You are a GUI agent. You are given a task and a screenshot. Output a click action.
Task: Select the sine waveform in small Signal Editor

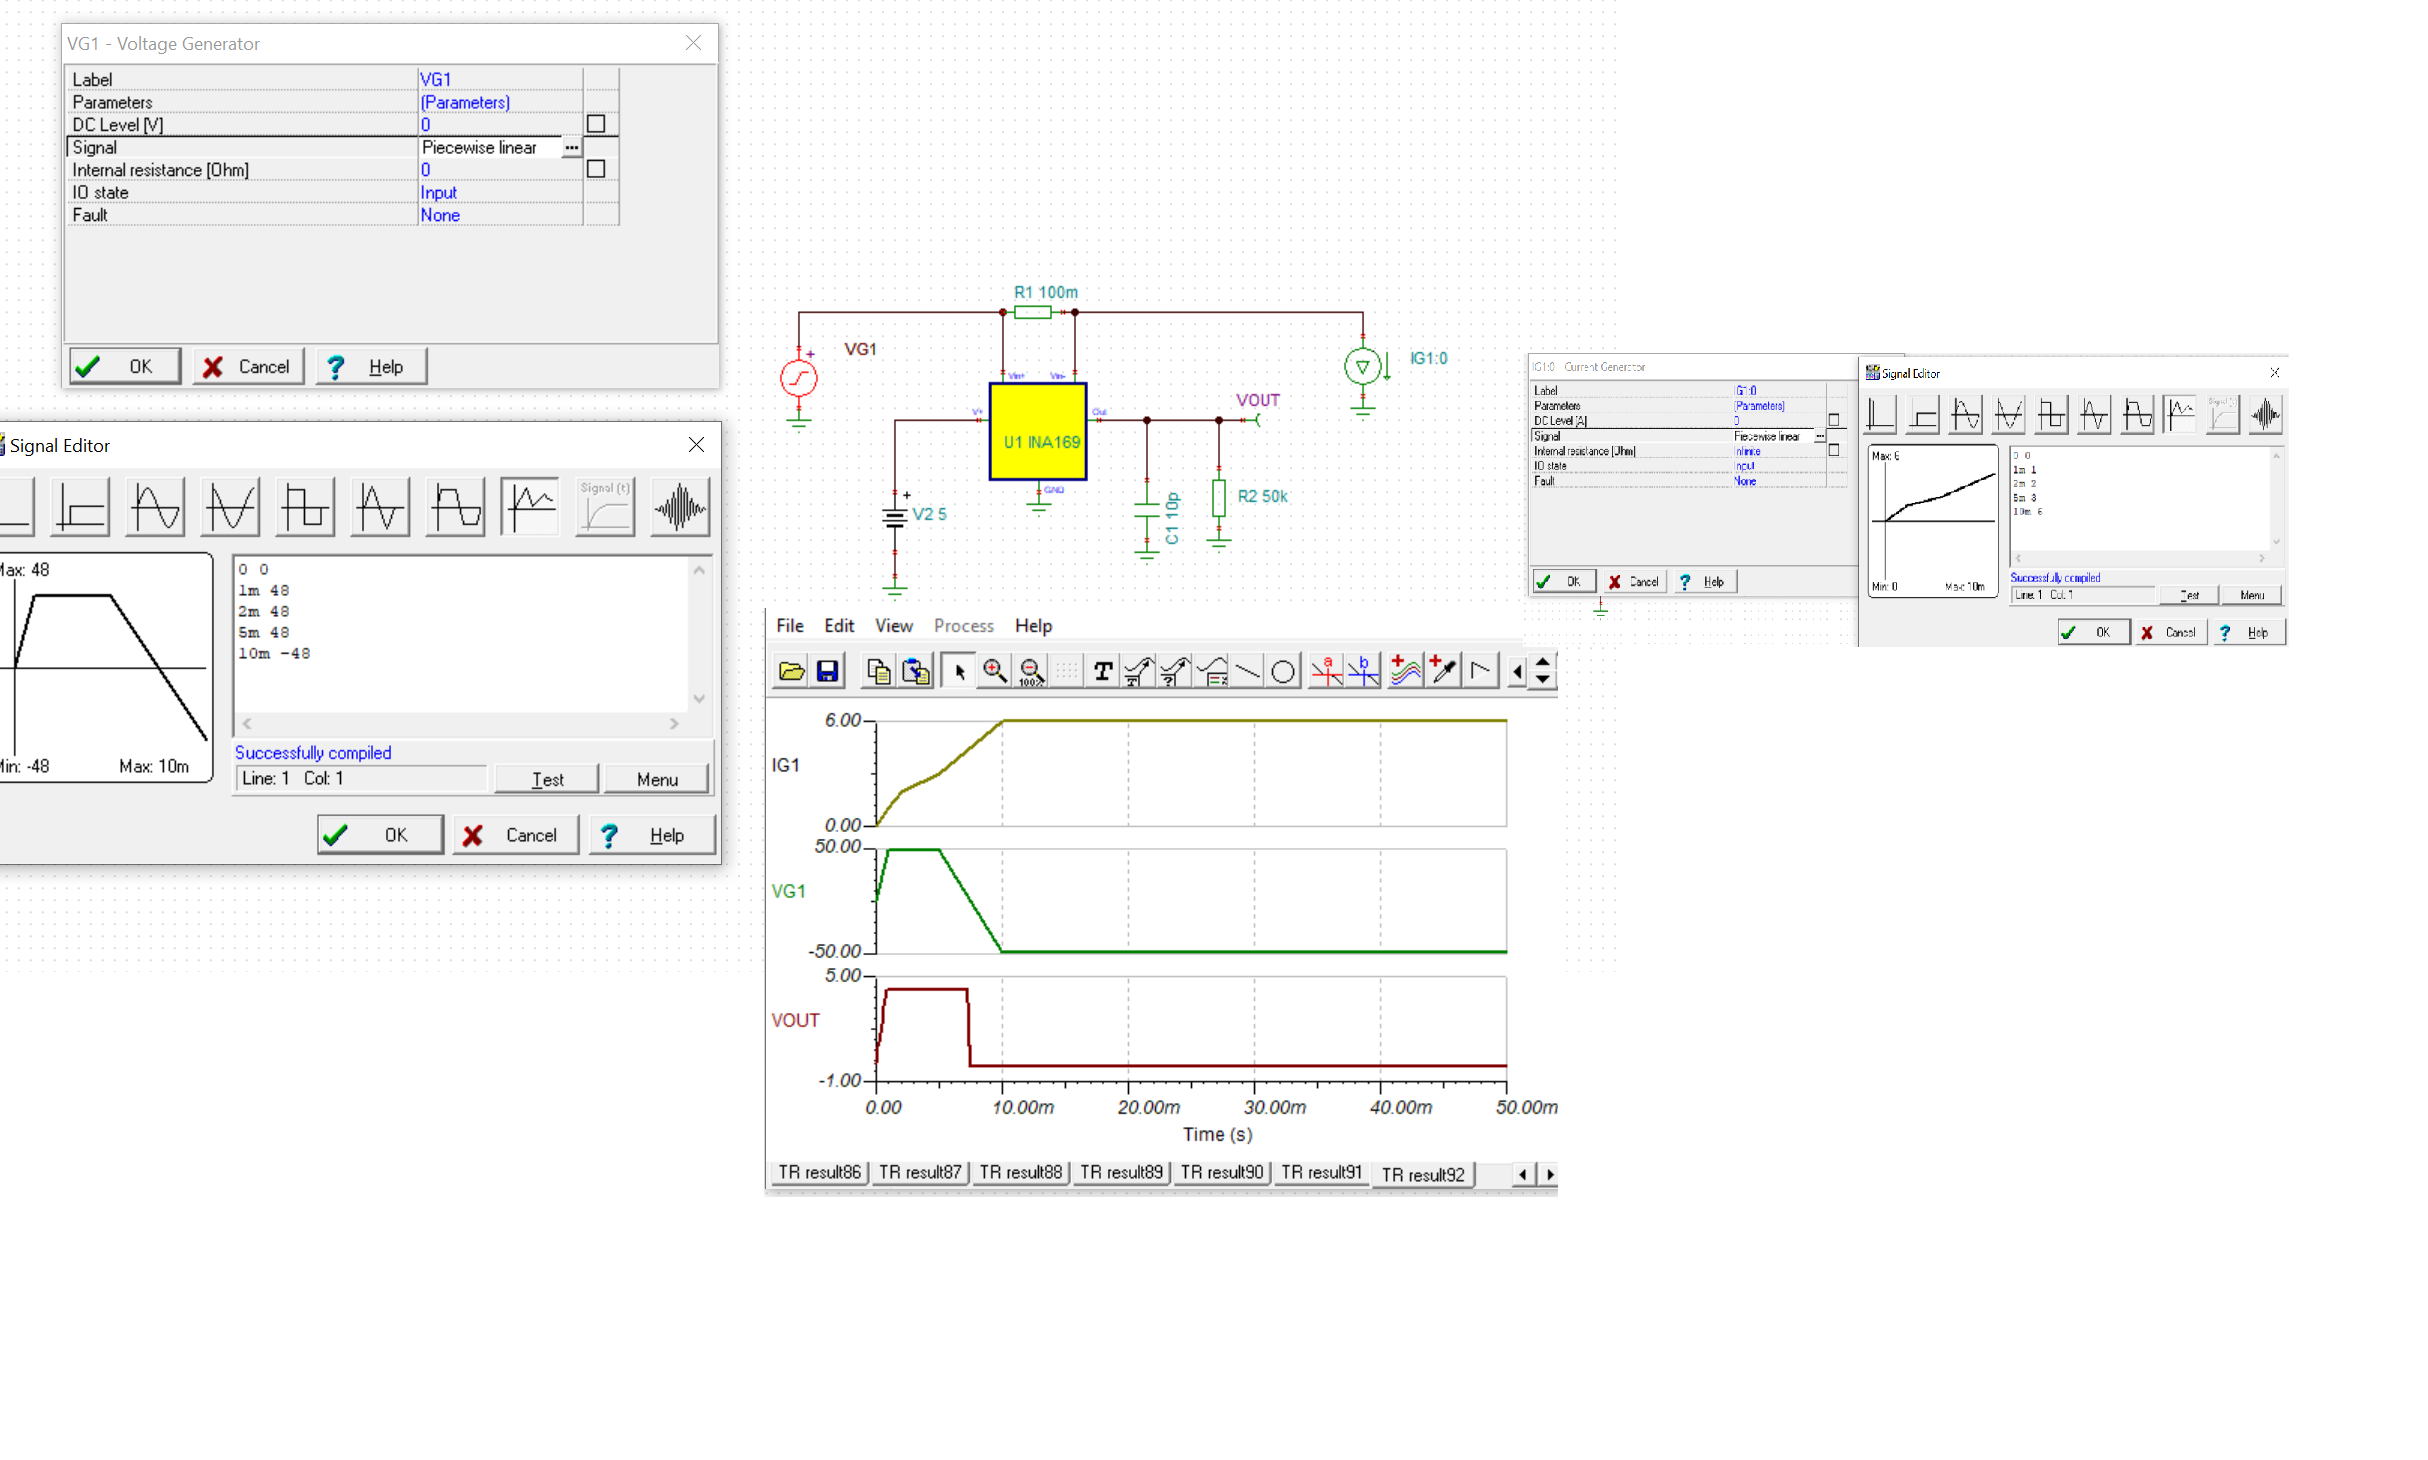pyautogui.click(x=1966, y=414)
